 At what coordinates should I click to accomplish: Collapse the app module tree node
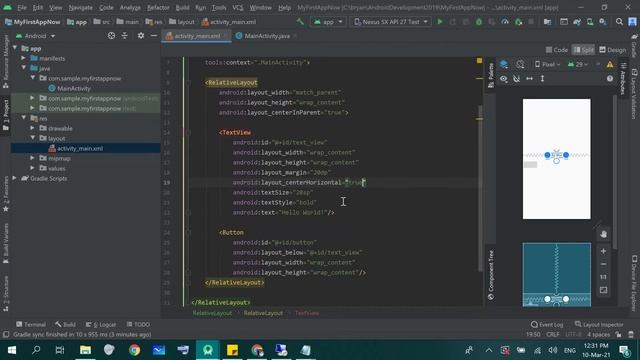point(15,48)
